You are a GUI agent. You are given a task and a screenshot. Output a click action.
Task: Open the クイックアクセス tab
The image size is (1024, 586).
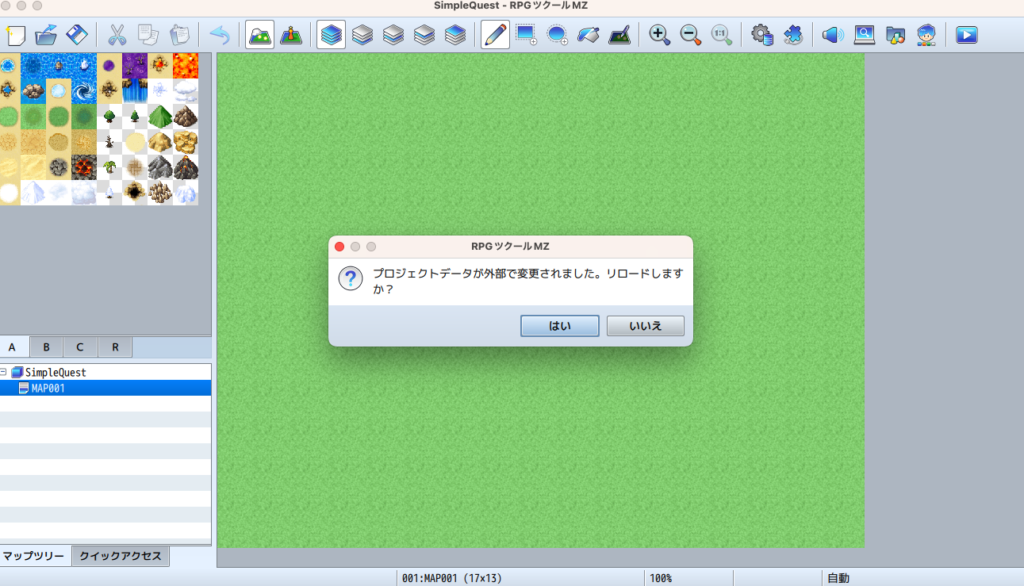[x=120, y=556]
